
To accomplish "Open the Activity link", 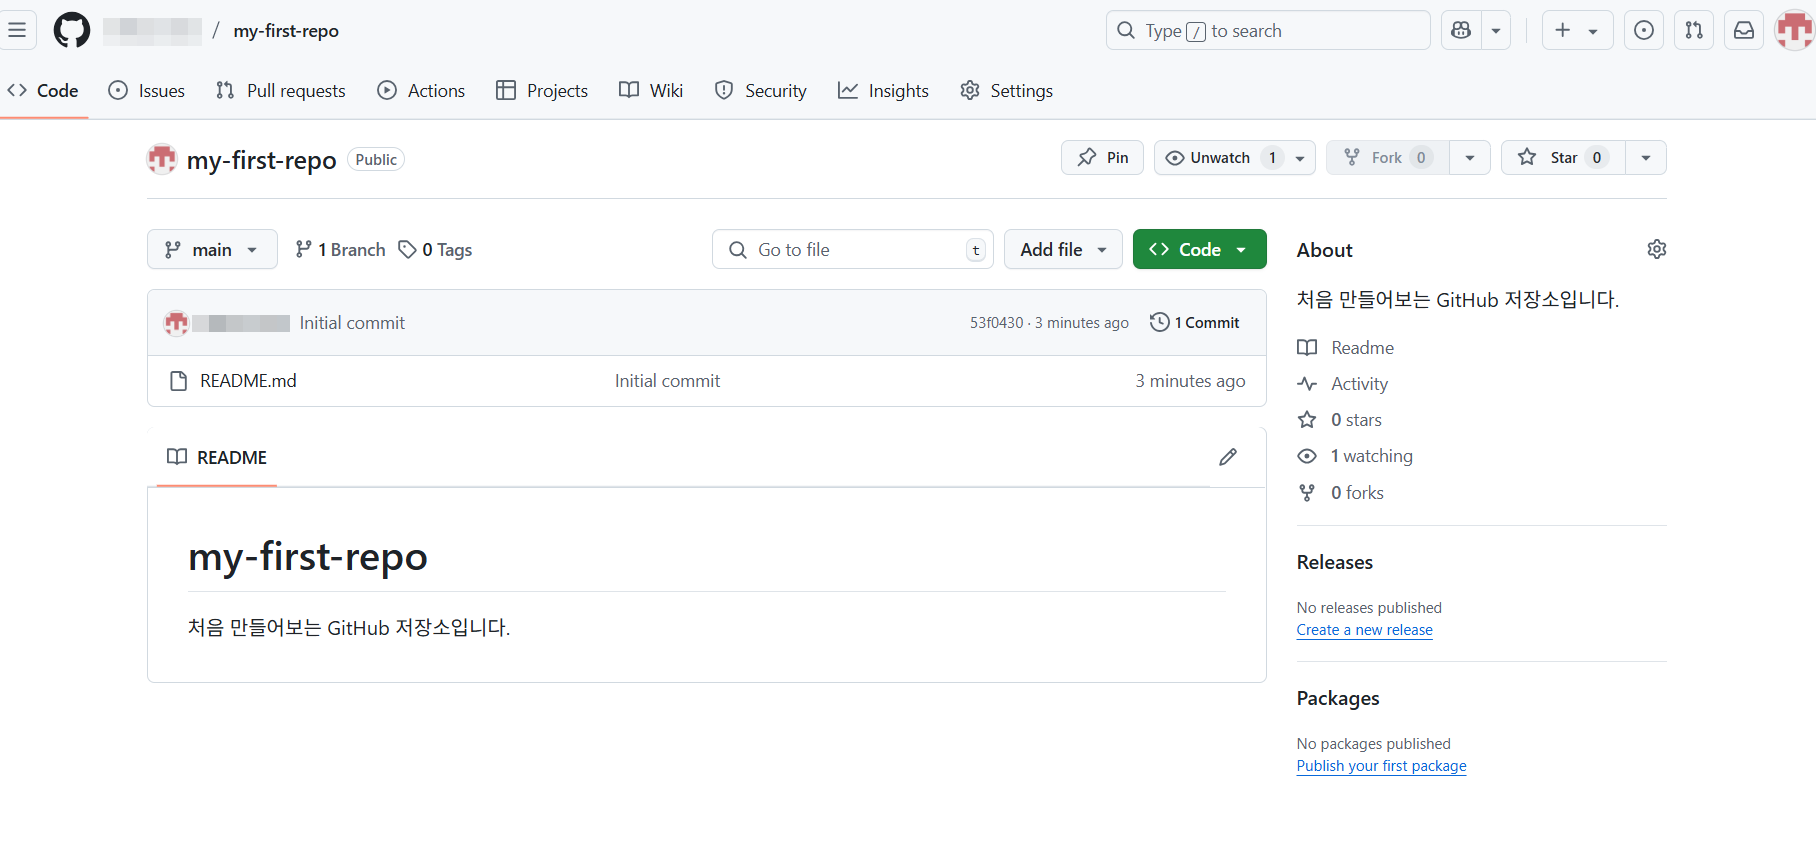I will click(x=1342, y=384).
